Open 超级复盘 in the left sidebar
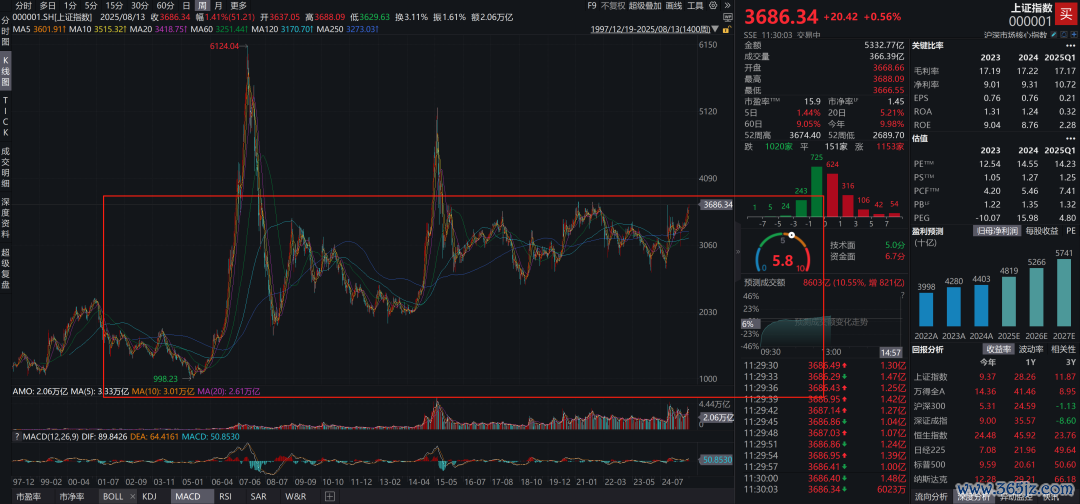This screenshot has height=504, width=1080. [5, 268]
